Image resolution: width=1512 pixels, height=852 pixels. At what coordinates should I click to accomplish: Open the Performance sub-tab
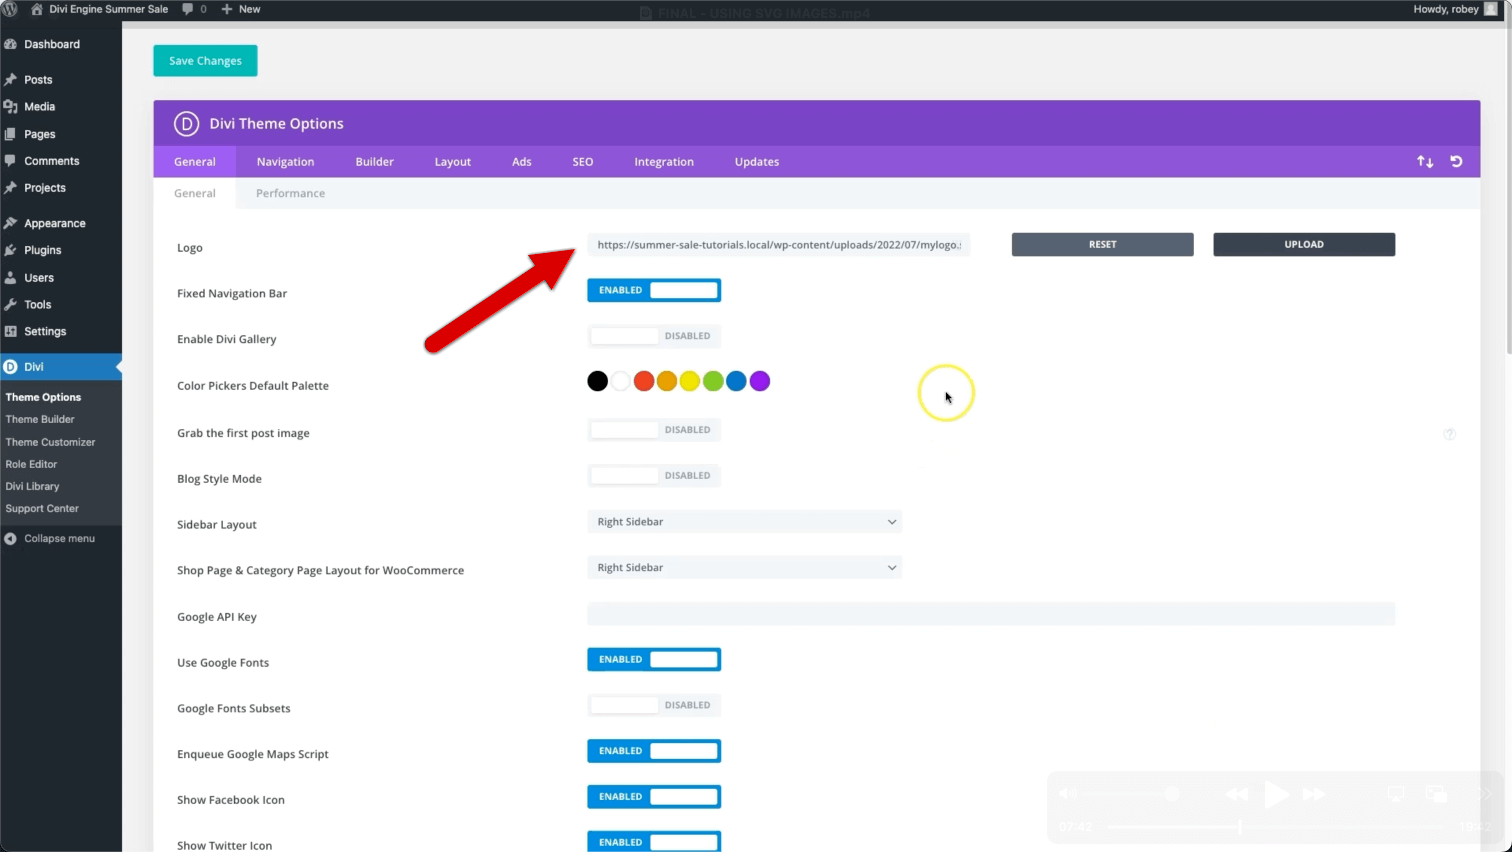[290, 193]
